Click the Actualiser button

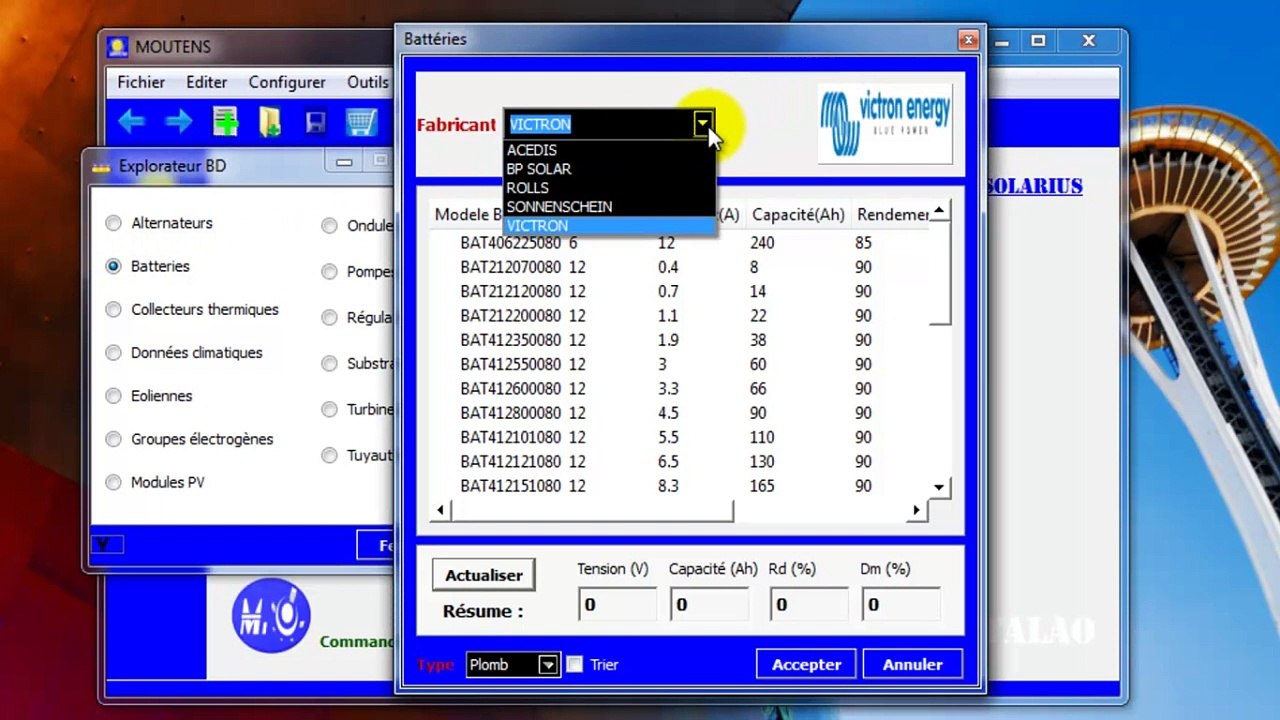point(484,575)
